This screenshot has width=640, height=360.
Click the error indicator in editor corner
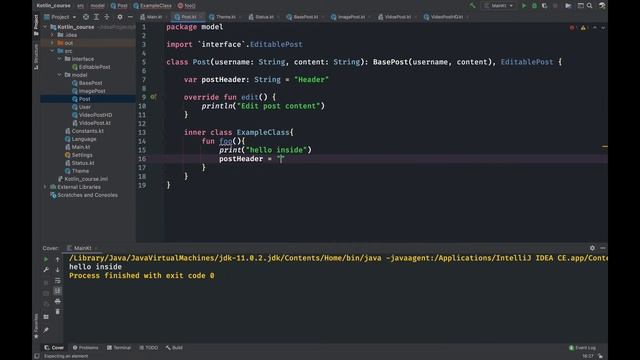coord(572,28)
